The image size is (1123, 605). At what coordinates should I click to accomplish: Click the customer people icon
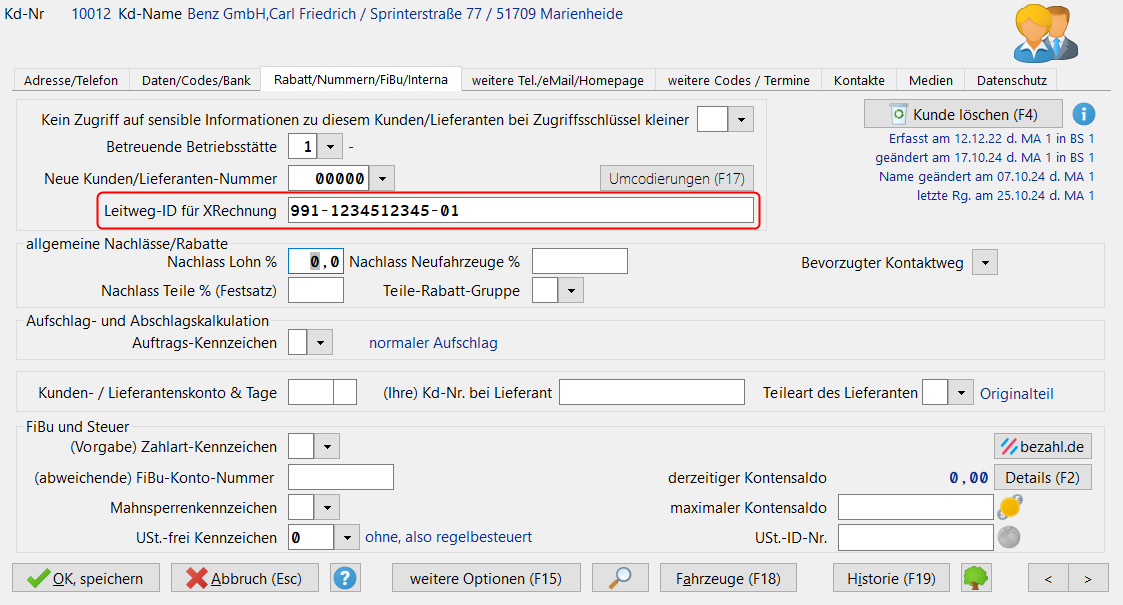[1045, 34]
